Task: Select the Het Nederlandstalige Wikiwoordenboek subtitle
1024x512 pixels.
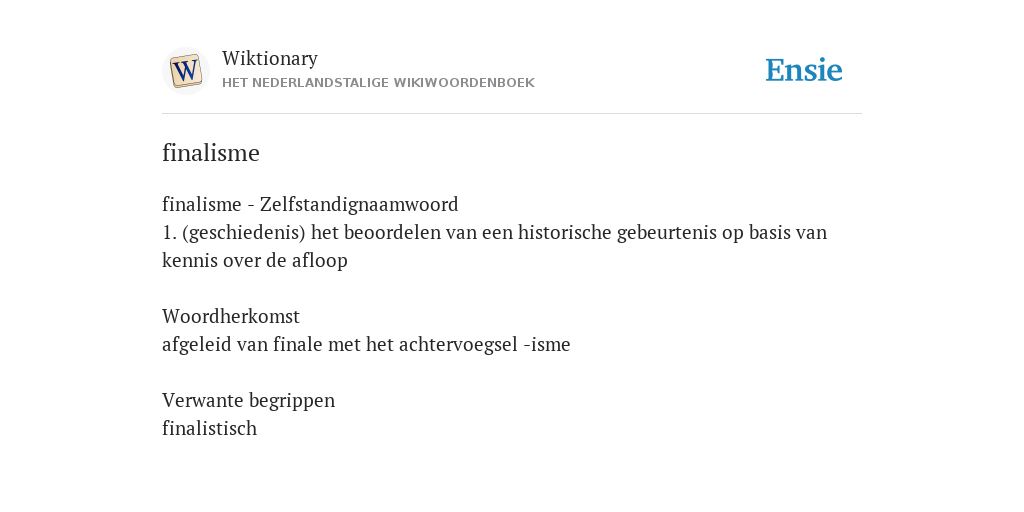Action: coord(378,83)
